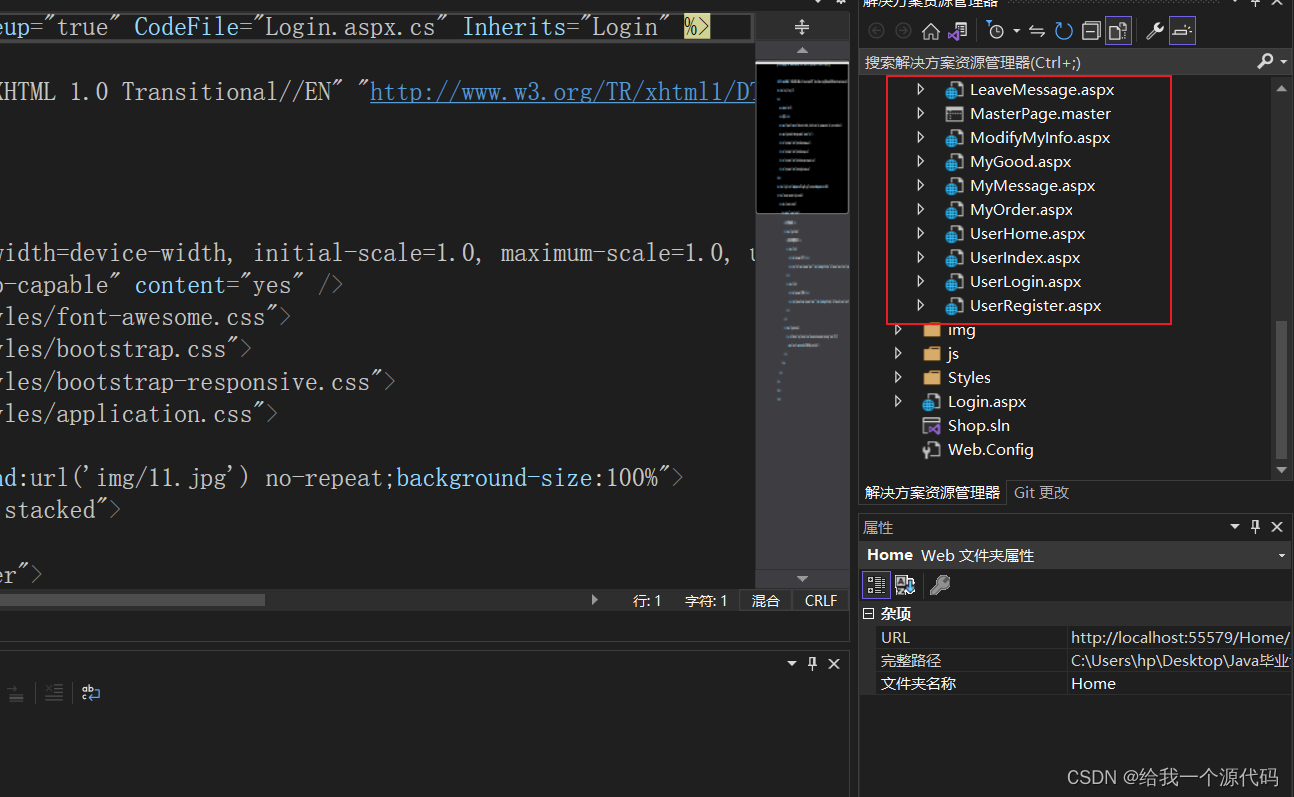The image size is (1294, 797).
Task: Unpin the Properties window
Action: 1255,526
